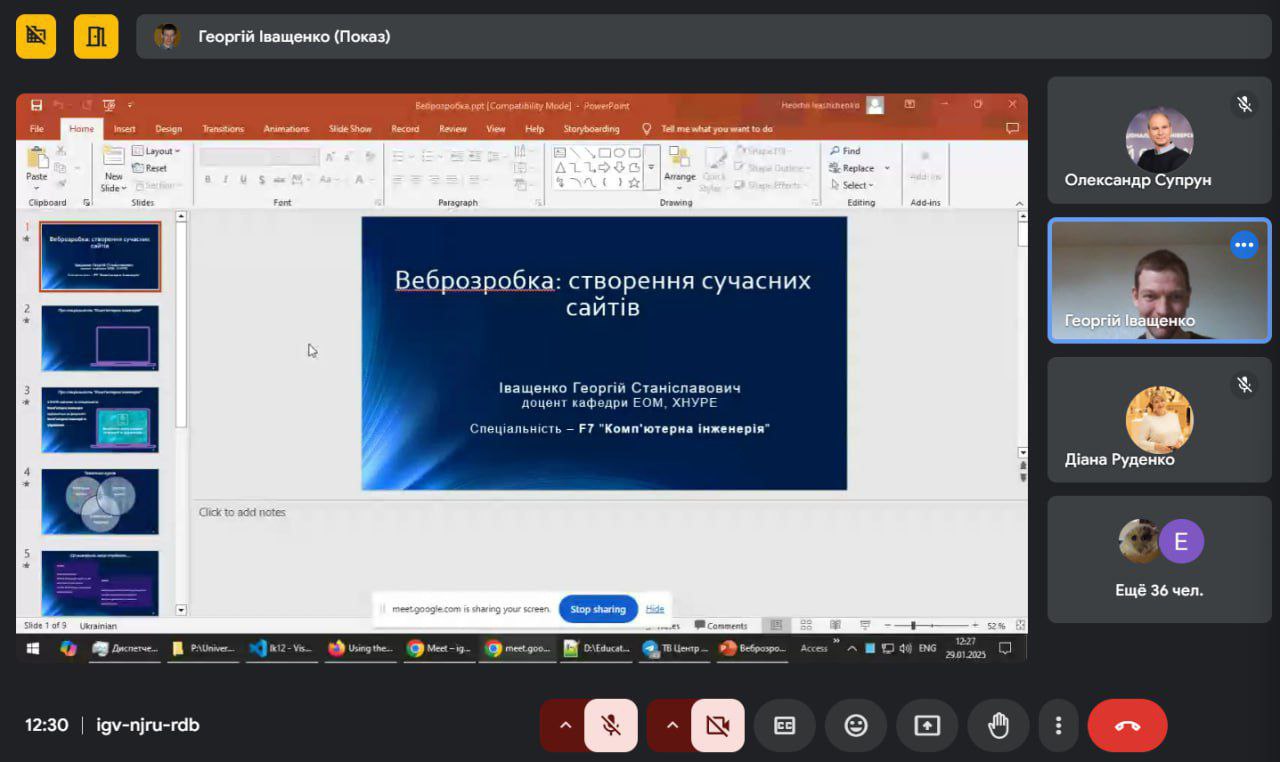Unmute the microphone

(611, 725)
